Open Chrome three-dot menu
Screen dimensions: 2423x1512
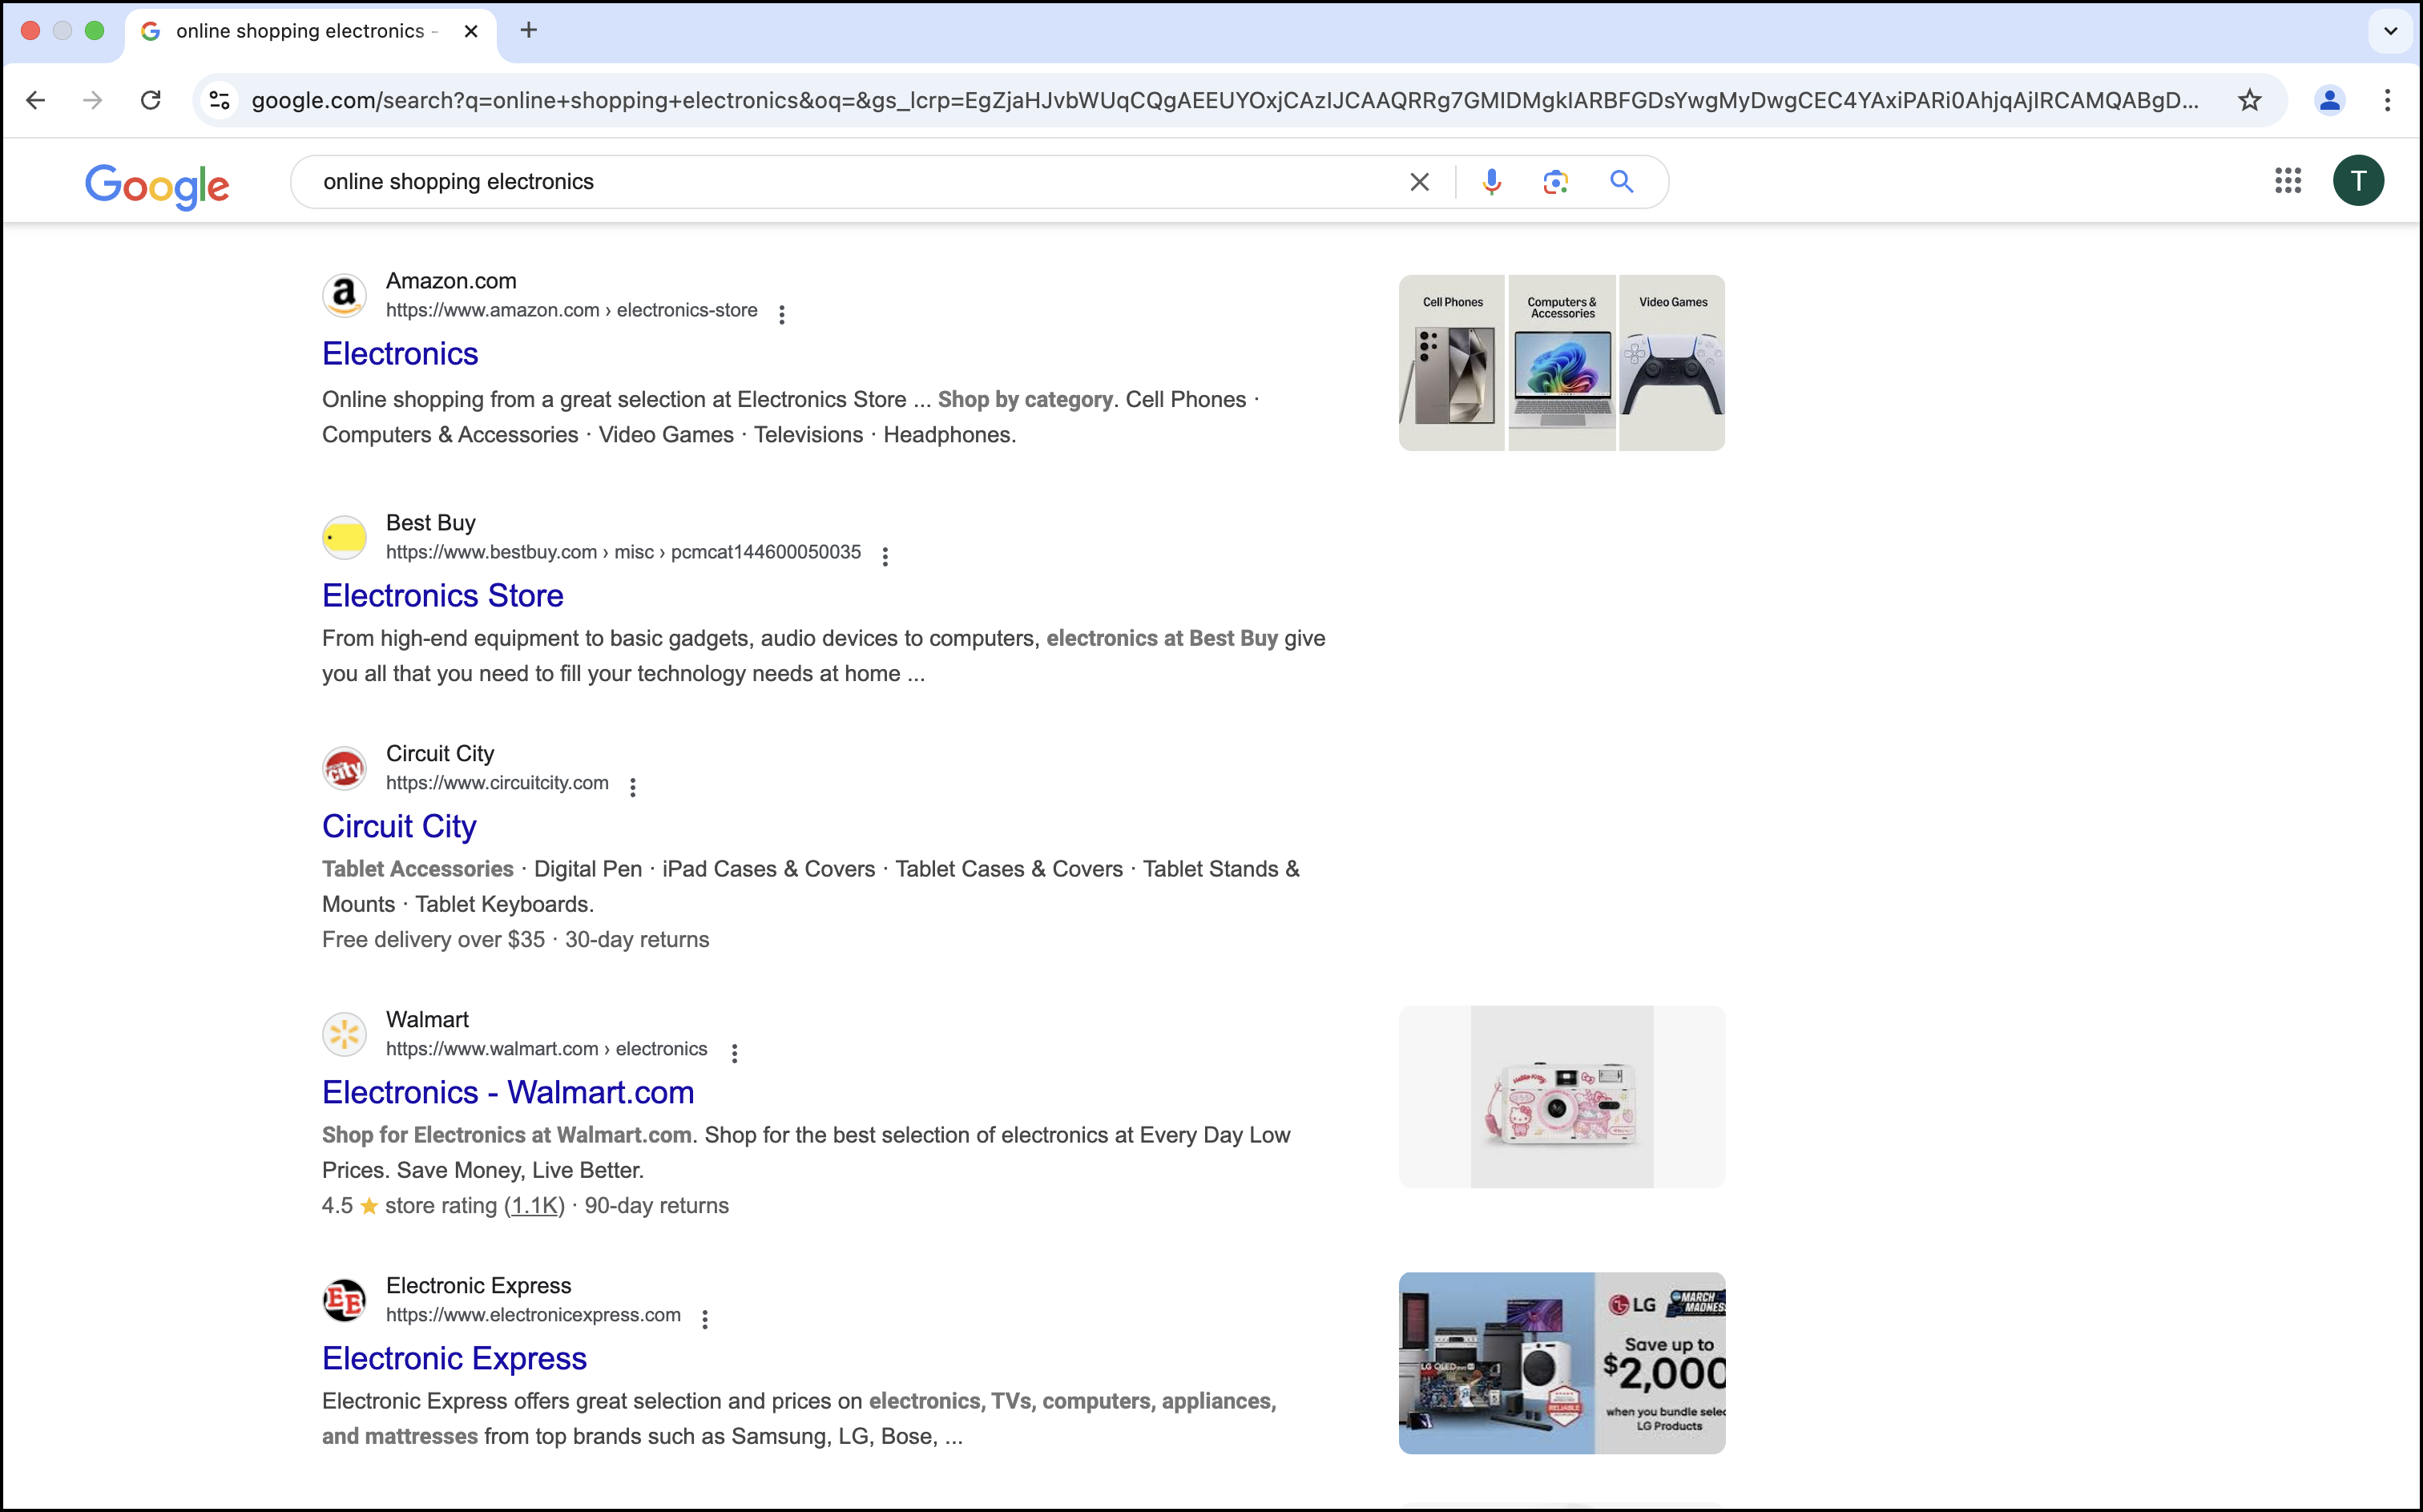click(x=2387, y=100)
